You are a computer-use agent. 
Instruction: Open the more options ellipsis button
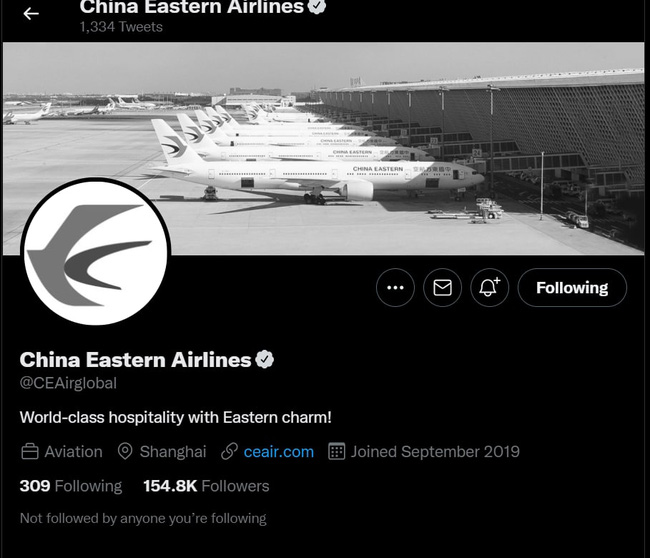point(395,288)
